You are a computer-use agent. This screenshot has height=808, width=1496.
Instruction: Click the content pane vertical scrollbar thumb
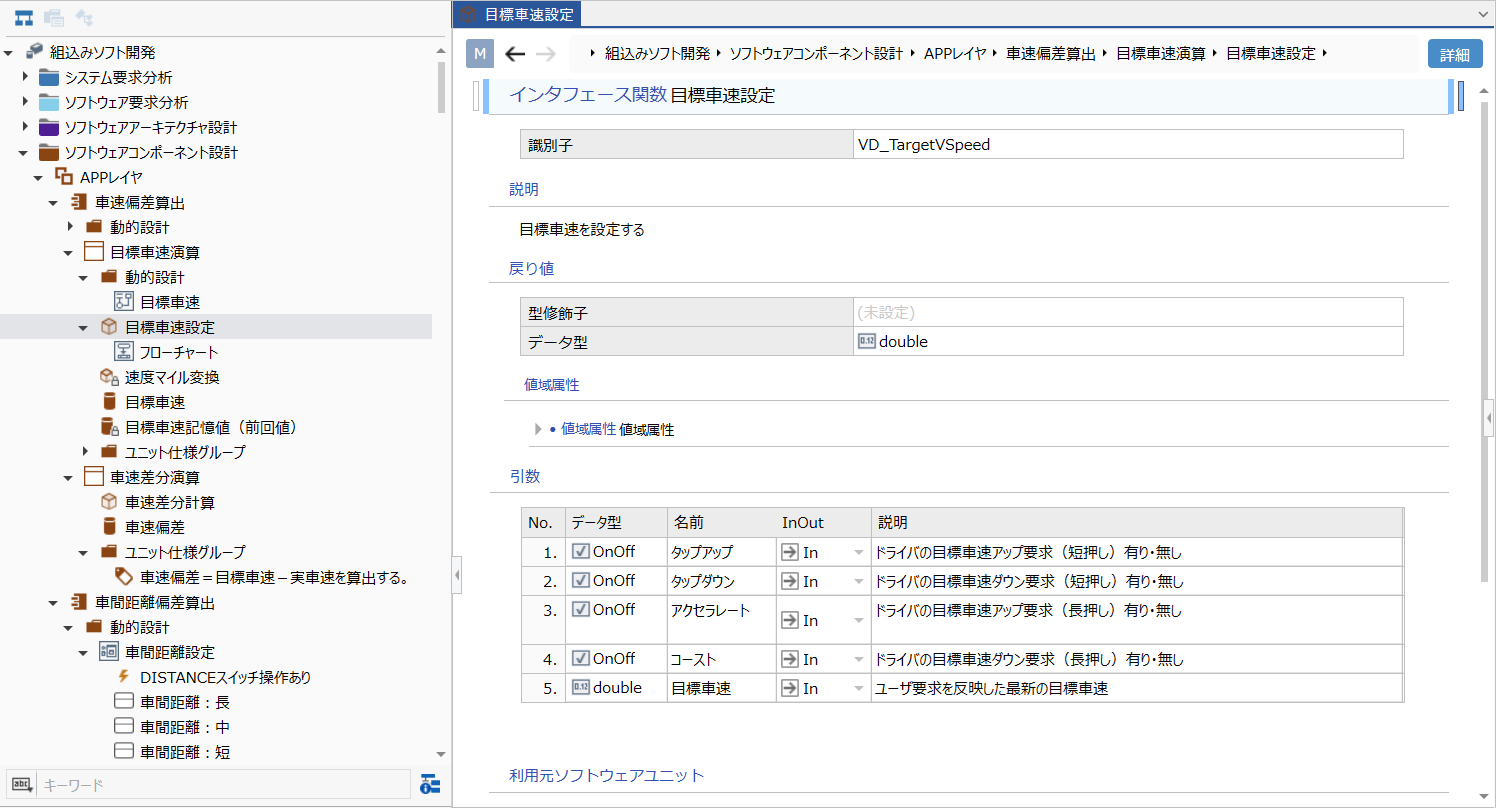tap(1484, 341)
